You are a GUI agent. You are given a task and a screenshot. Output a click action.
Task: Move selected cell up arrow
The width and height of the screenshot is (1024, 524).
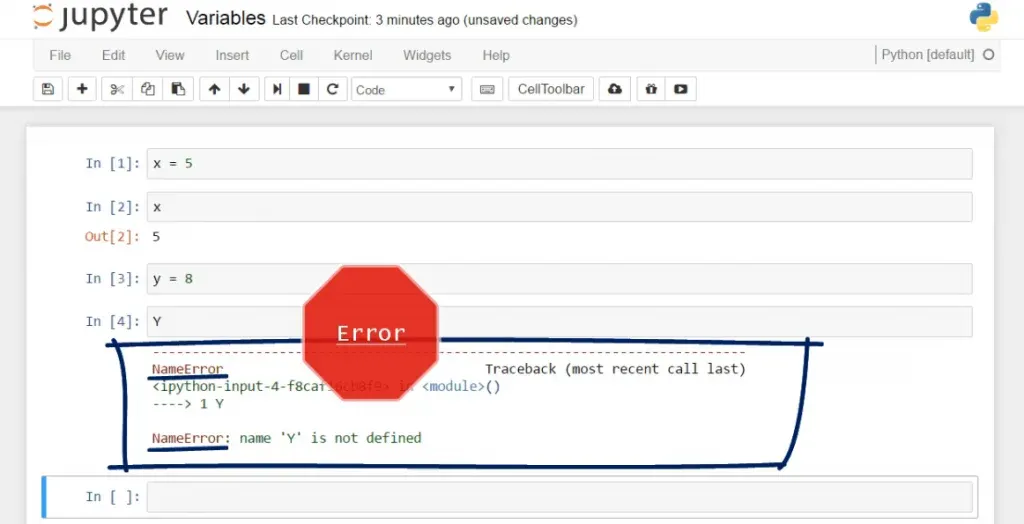[x=214, y=89]
